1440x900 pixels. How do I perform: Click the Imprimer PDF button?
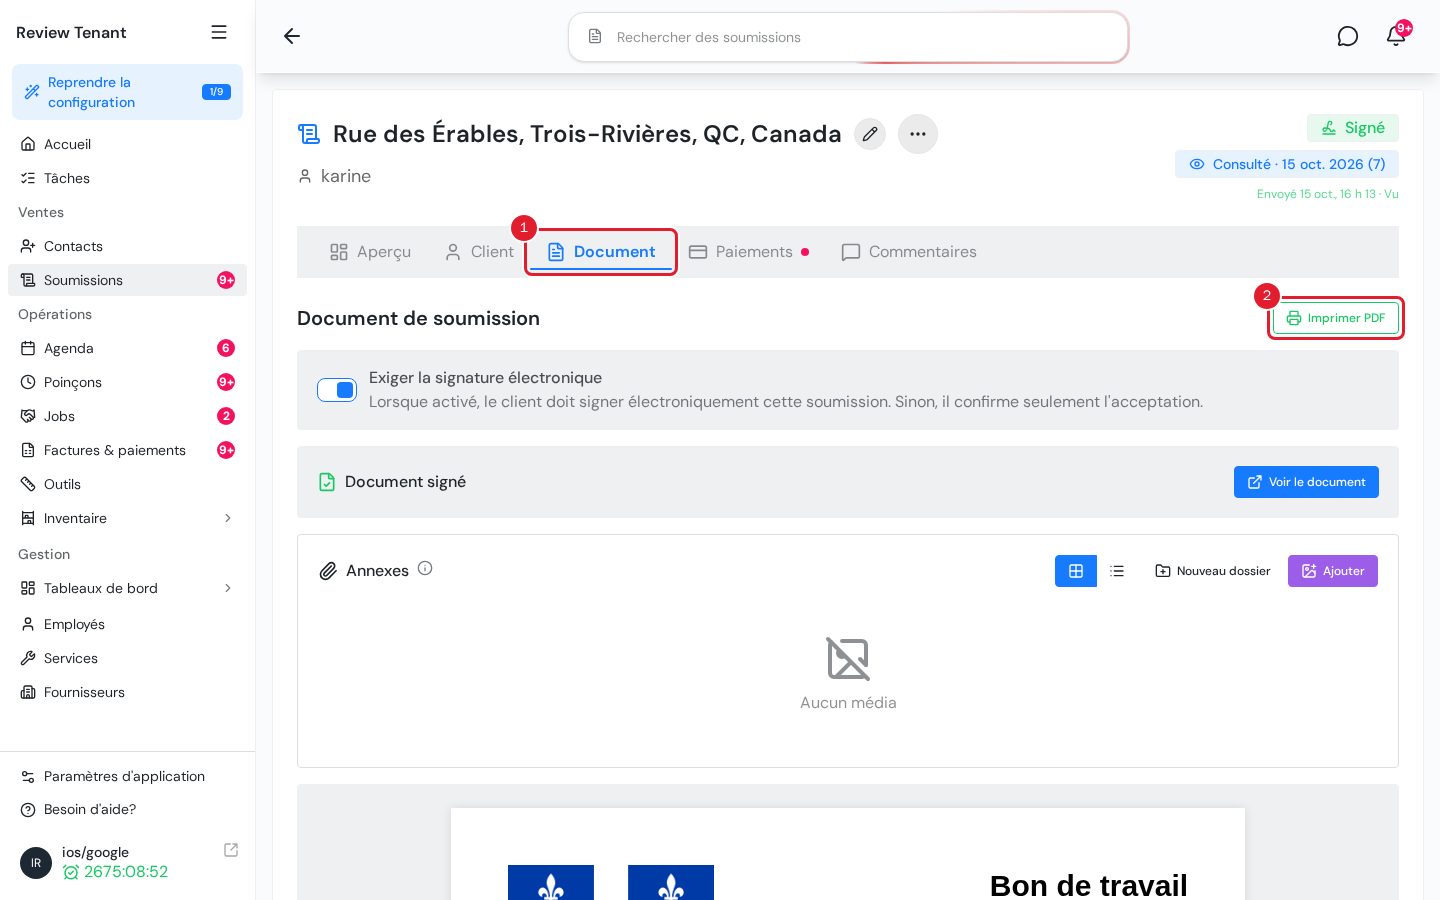tap(1336, 318)
